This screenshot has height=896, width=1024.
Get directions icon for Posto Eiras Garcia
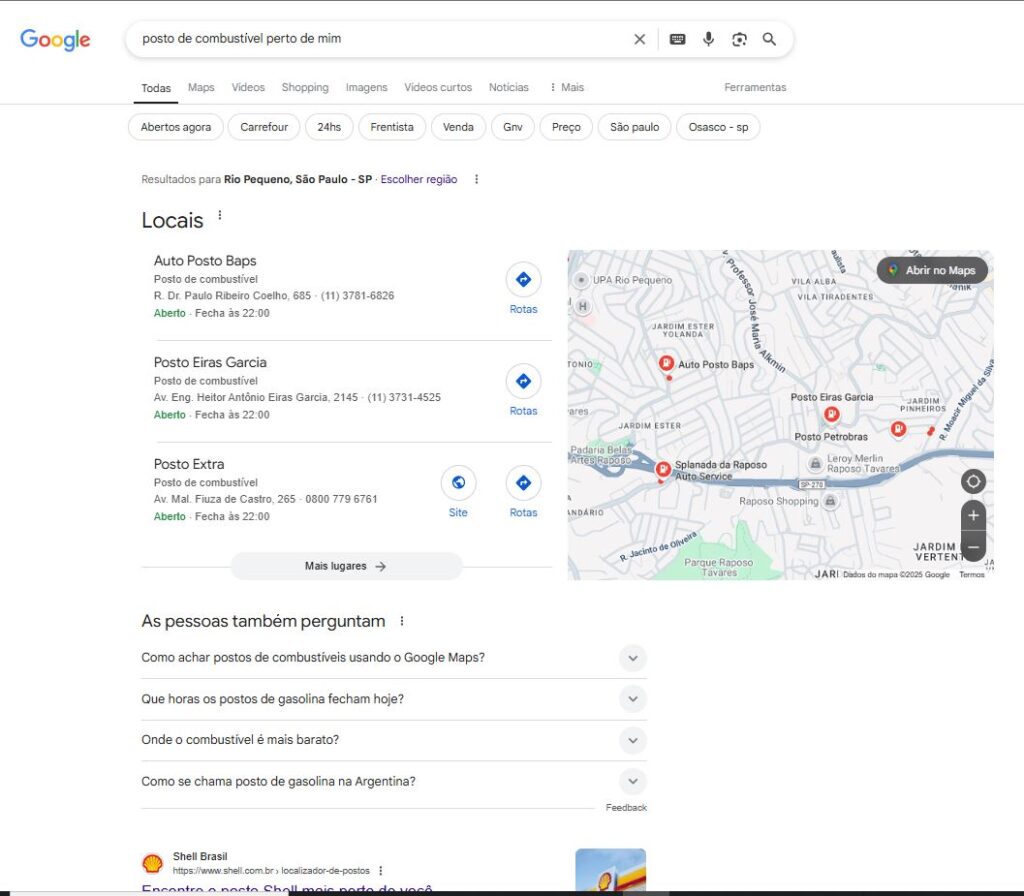[x=523, y=381]
